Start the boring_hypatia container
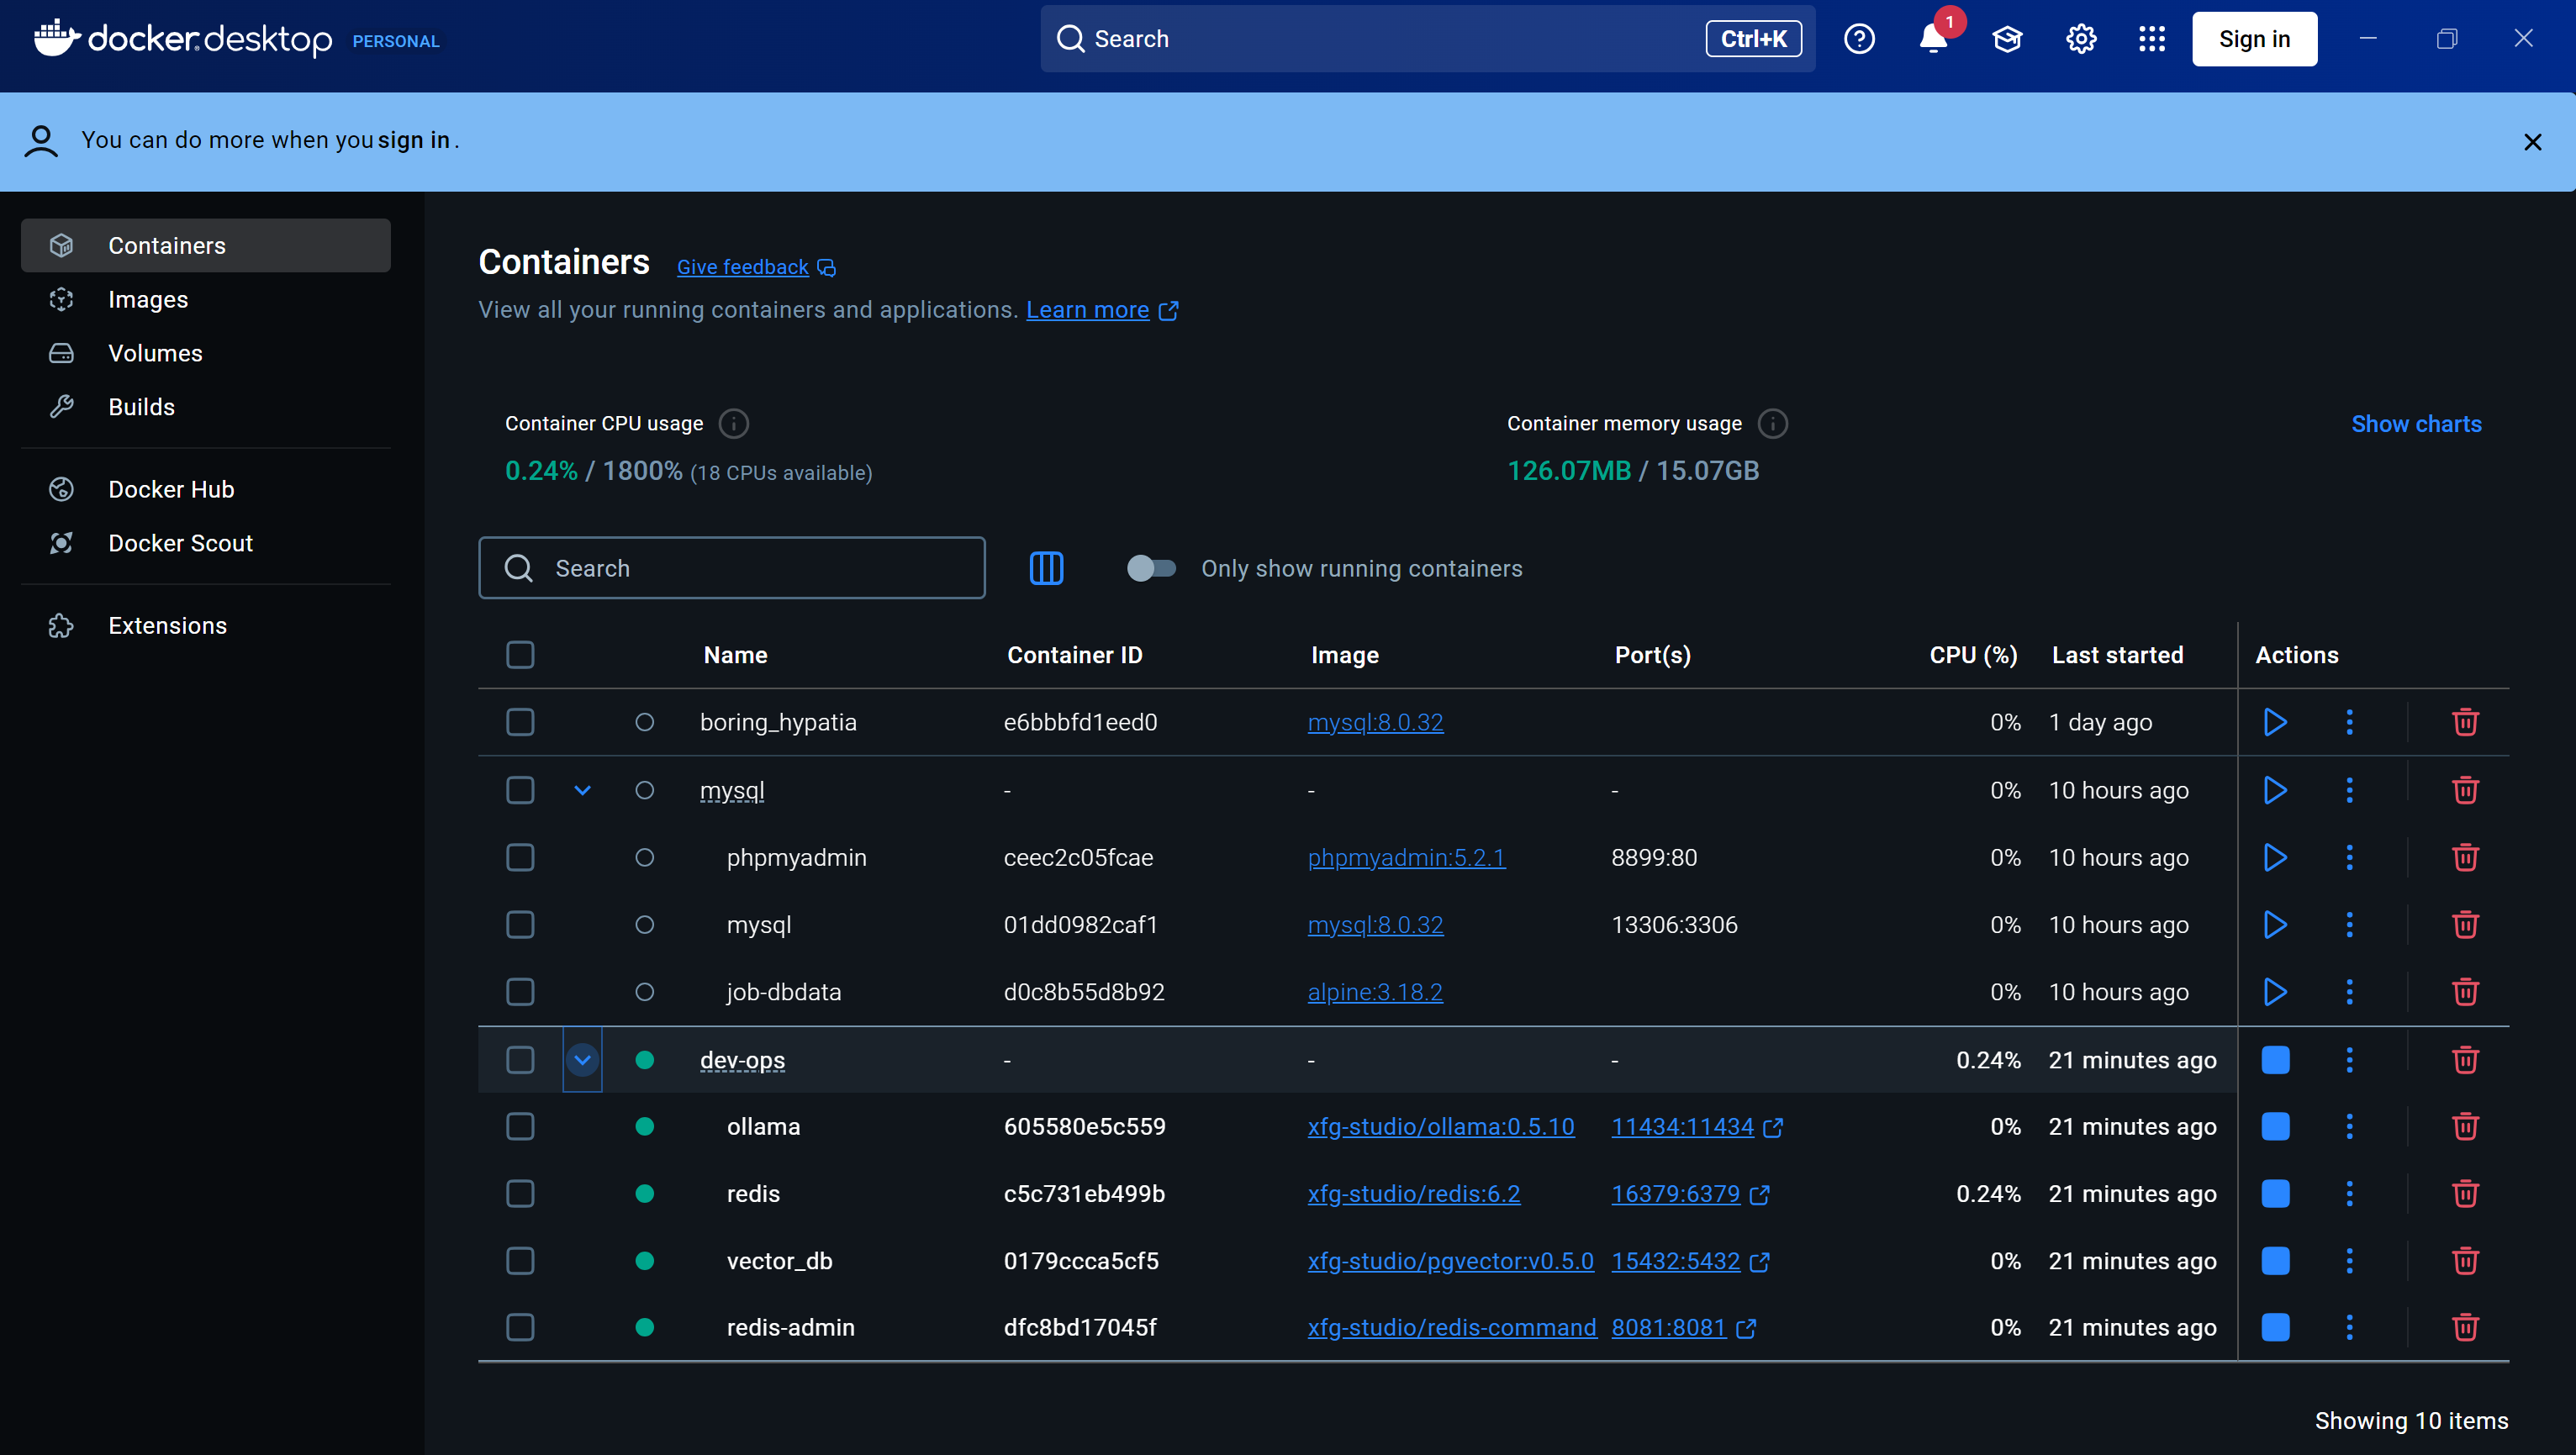This screenshot has height=1455, width=2576. (2274, 722)
